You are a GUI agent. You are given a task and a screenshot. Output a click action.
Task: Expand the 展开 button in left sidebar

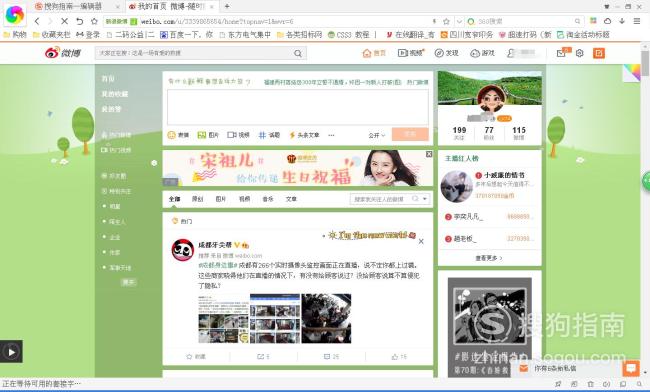pos(128,282)
